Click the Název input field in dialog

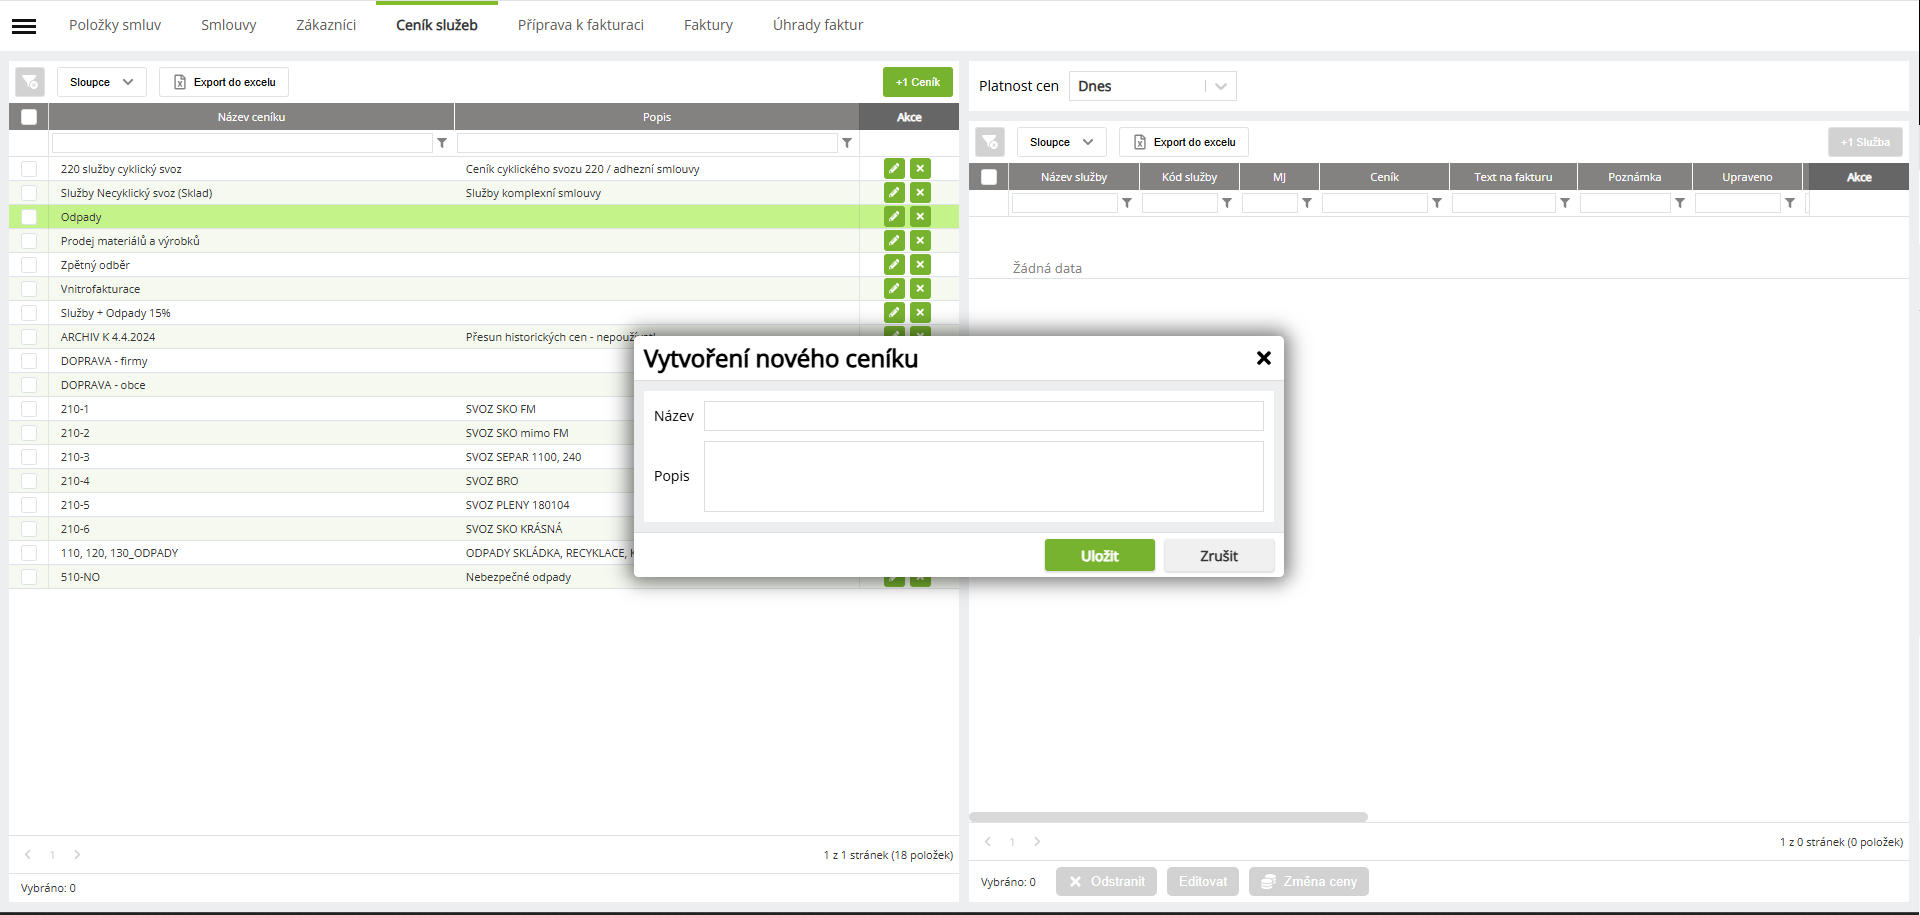click(984, 416)
